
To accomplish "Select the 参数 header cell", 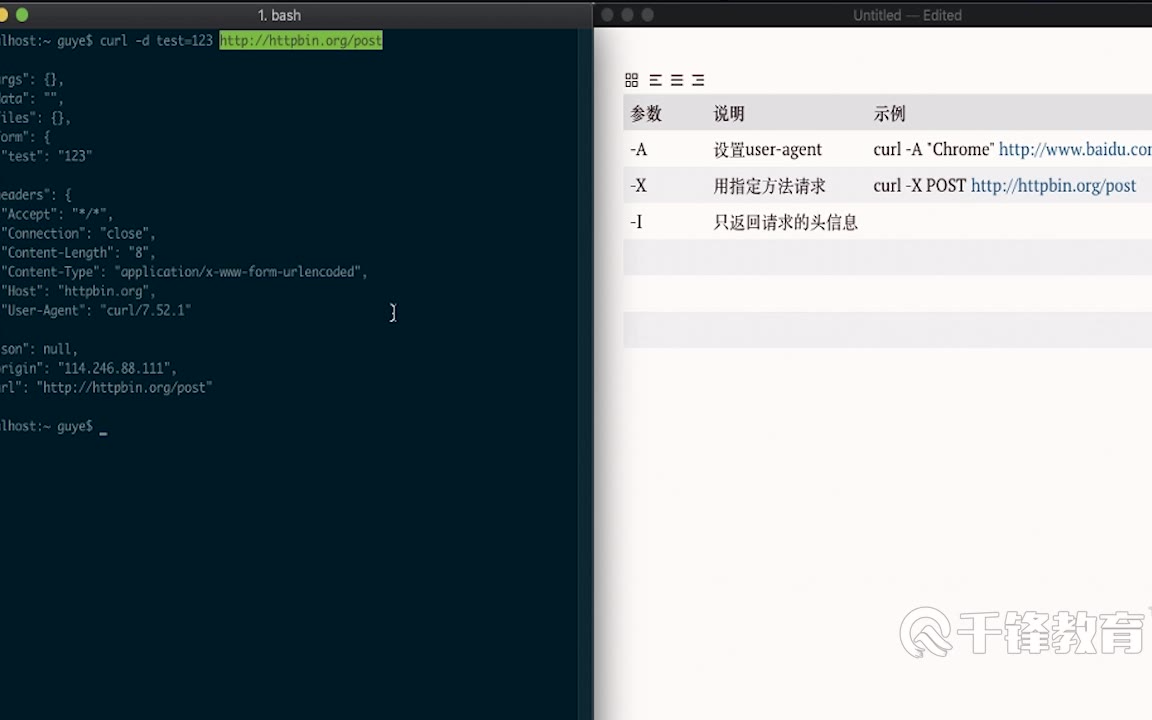I will tap(646, 114).
